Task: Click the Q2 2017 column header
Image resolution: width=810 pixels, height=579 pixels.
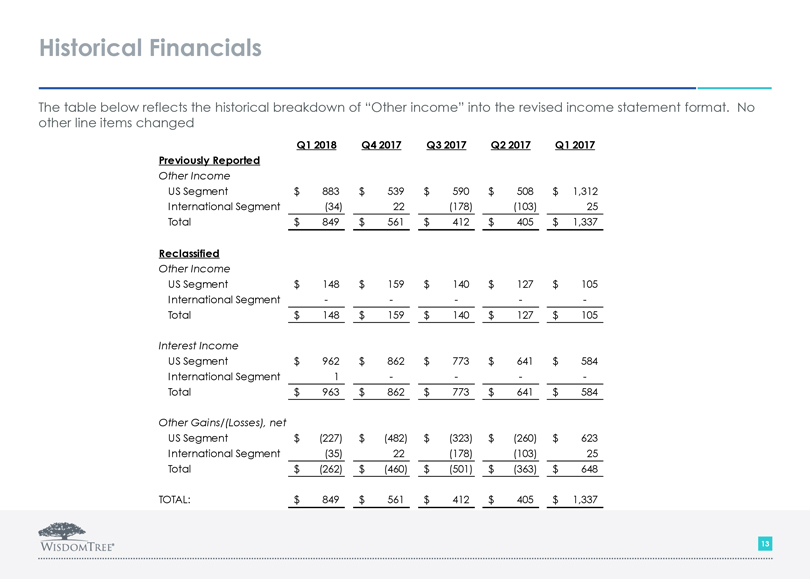Action: click(x=511, y=145)
